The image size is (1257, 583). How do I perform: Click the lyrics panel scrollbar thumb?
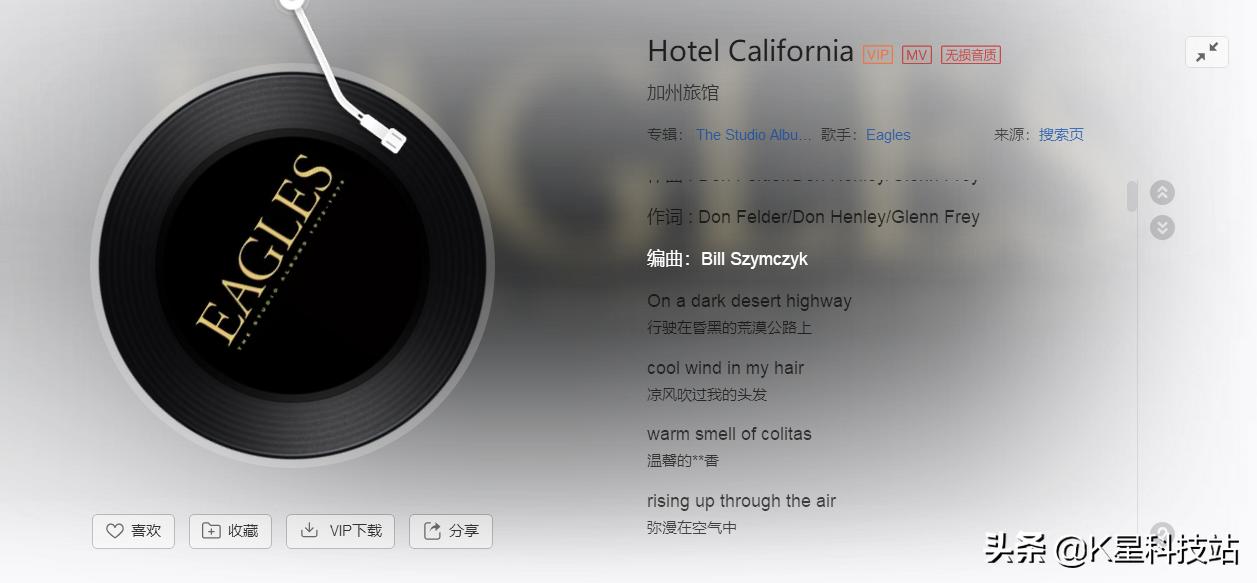pos(1132,196)
